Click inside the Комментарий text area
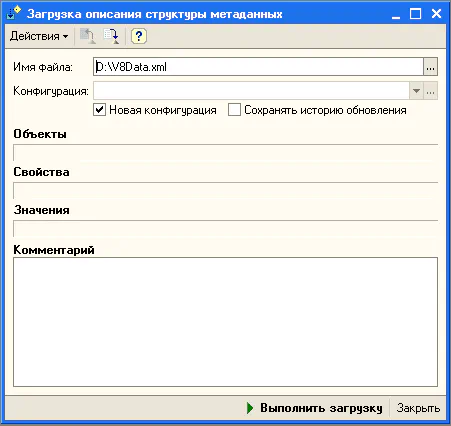This screenshot has height=426, width=451. point(225,322)
